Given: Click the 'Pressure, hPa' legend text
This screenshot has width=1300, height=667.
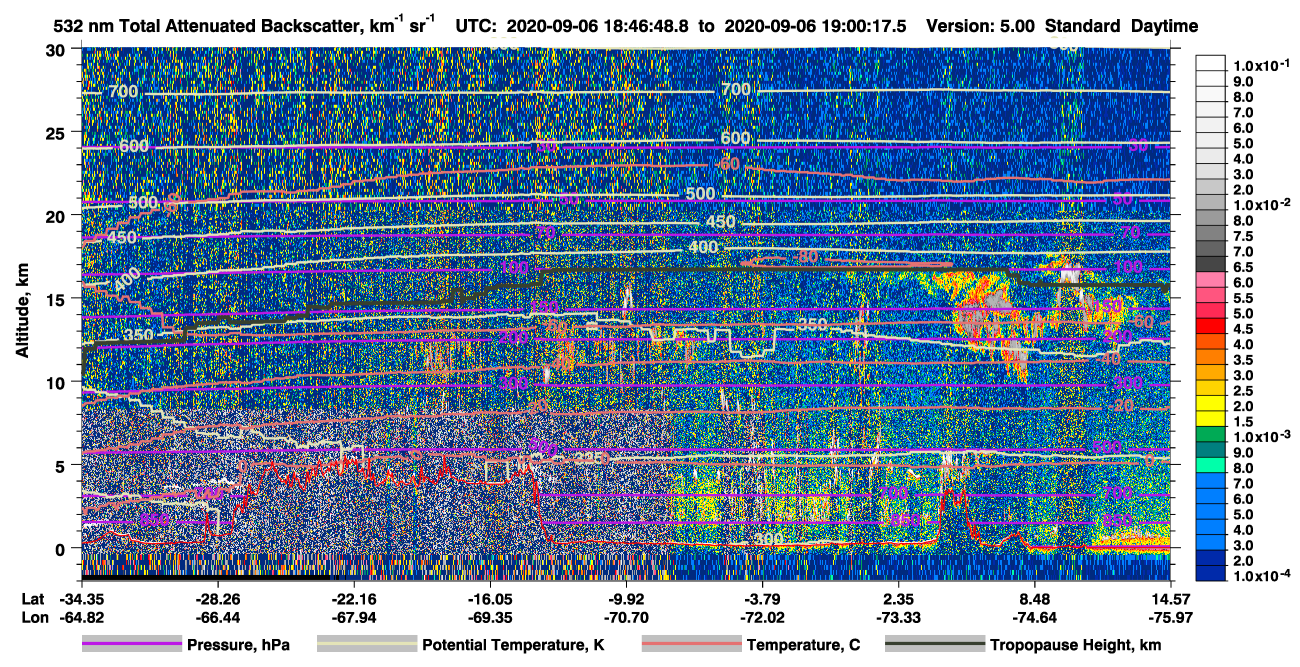Looking at the screenshot, I should (x=238, y=646).
